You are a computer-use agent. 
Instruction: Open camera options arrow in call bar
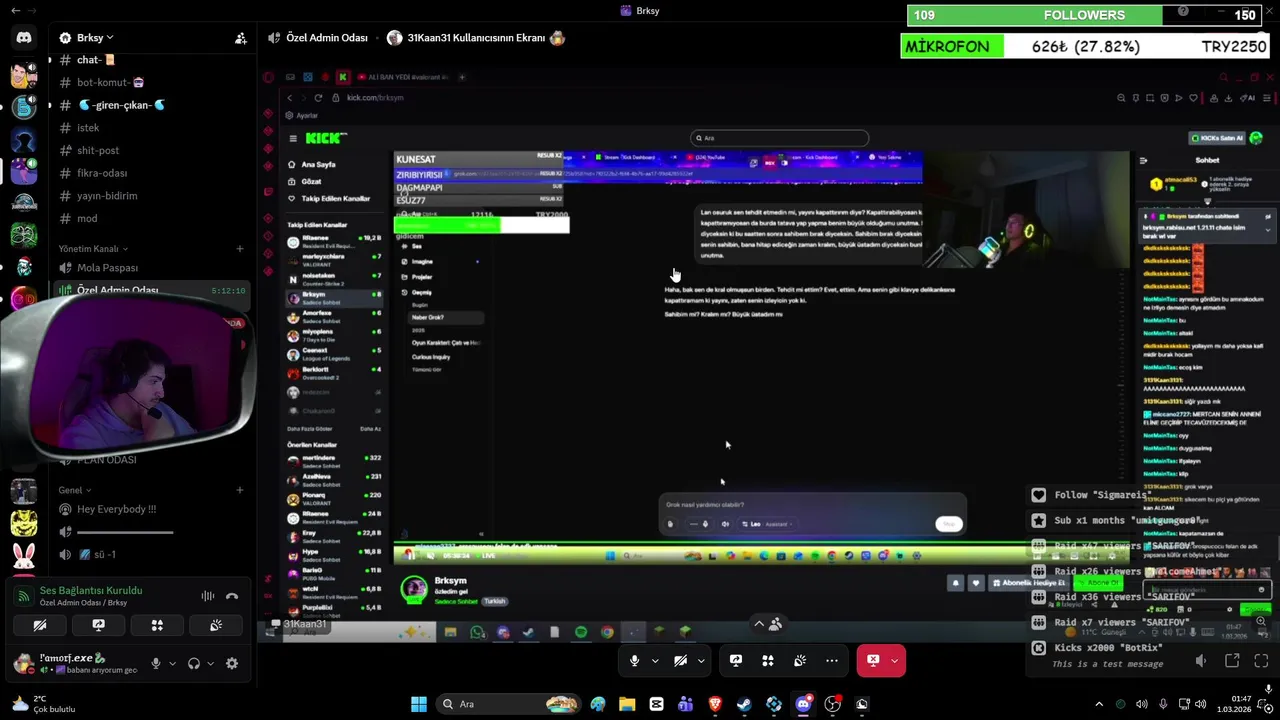coord(701,660)
